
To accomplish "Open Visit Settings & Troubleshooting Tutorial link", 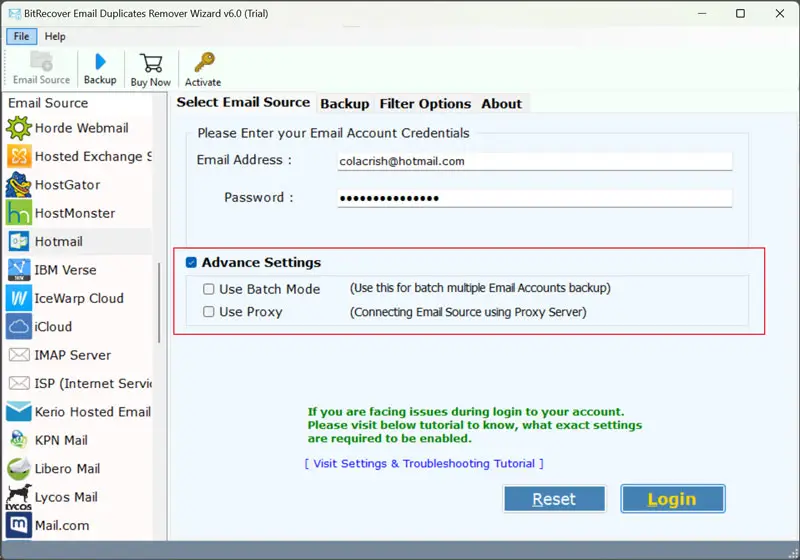I will (x=424, y=464).
